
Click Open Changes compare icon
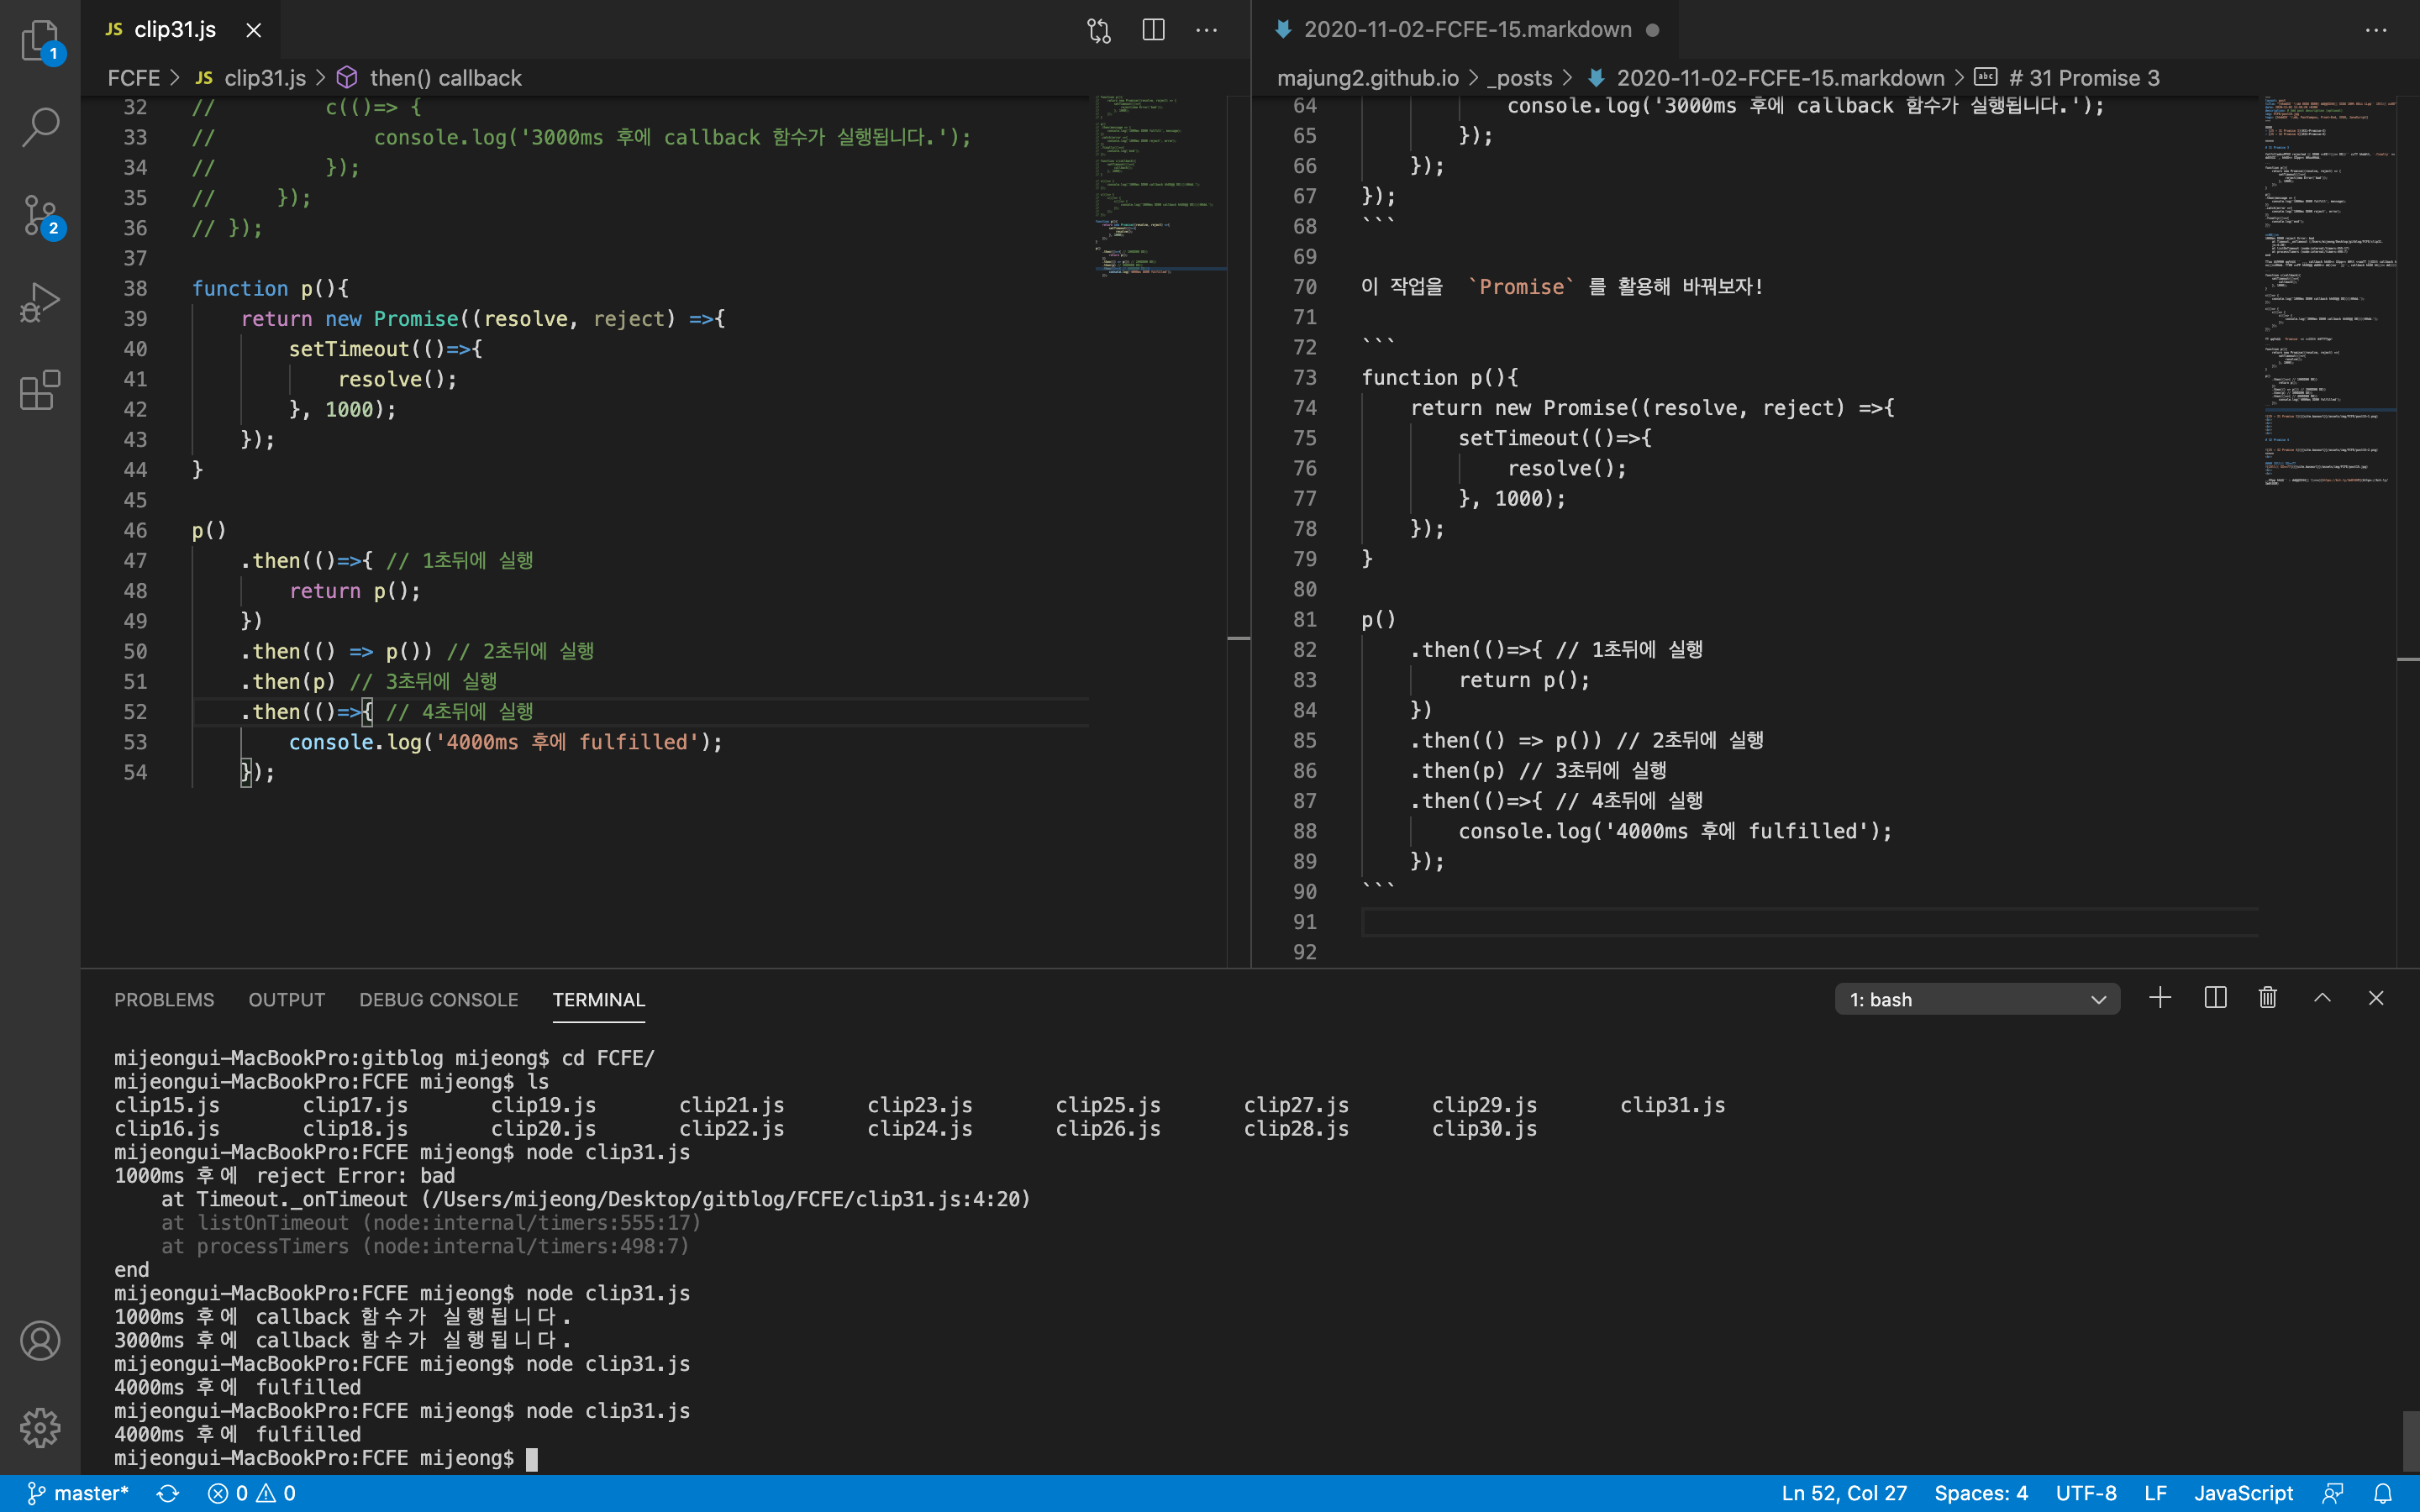point(1099,30)
